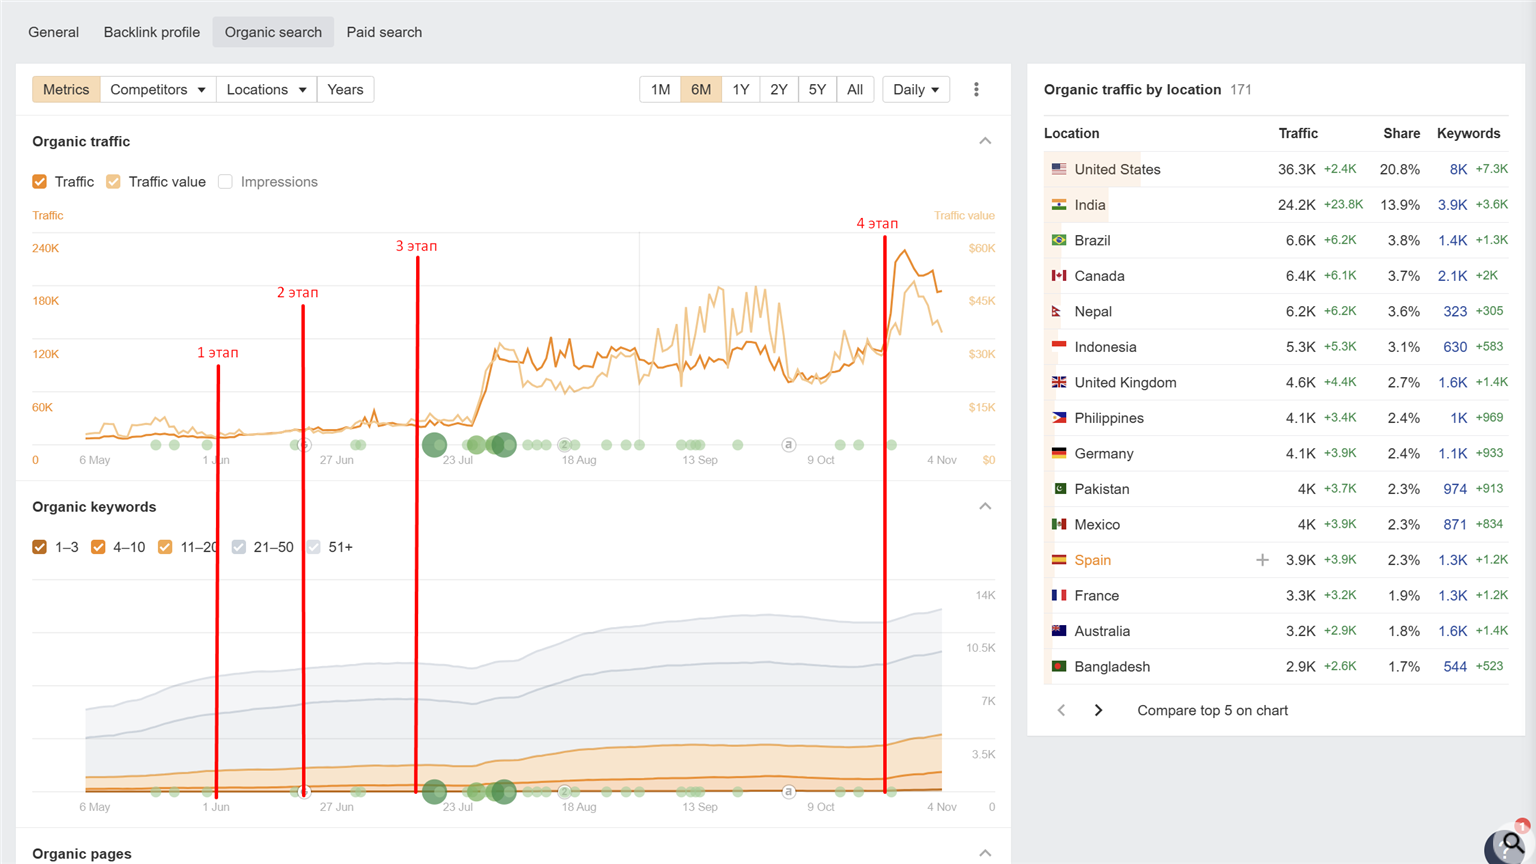Click Compare top 5 on chart
Screen dimensions: 1536x864
point(1212,710)
